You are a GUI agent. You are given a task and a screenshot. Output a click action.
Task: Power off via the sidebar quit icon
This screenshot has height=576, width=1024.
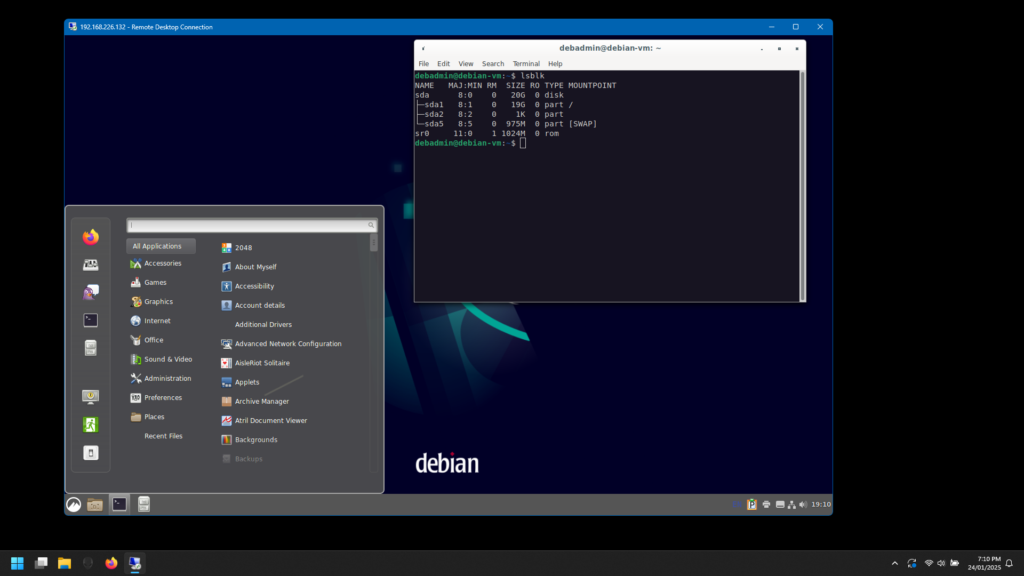coord(89,452)
